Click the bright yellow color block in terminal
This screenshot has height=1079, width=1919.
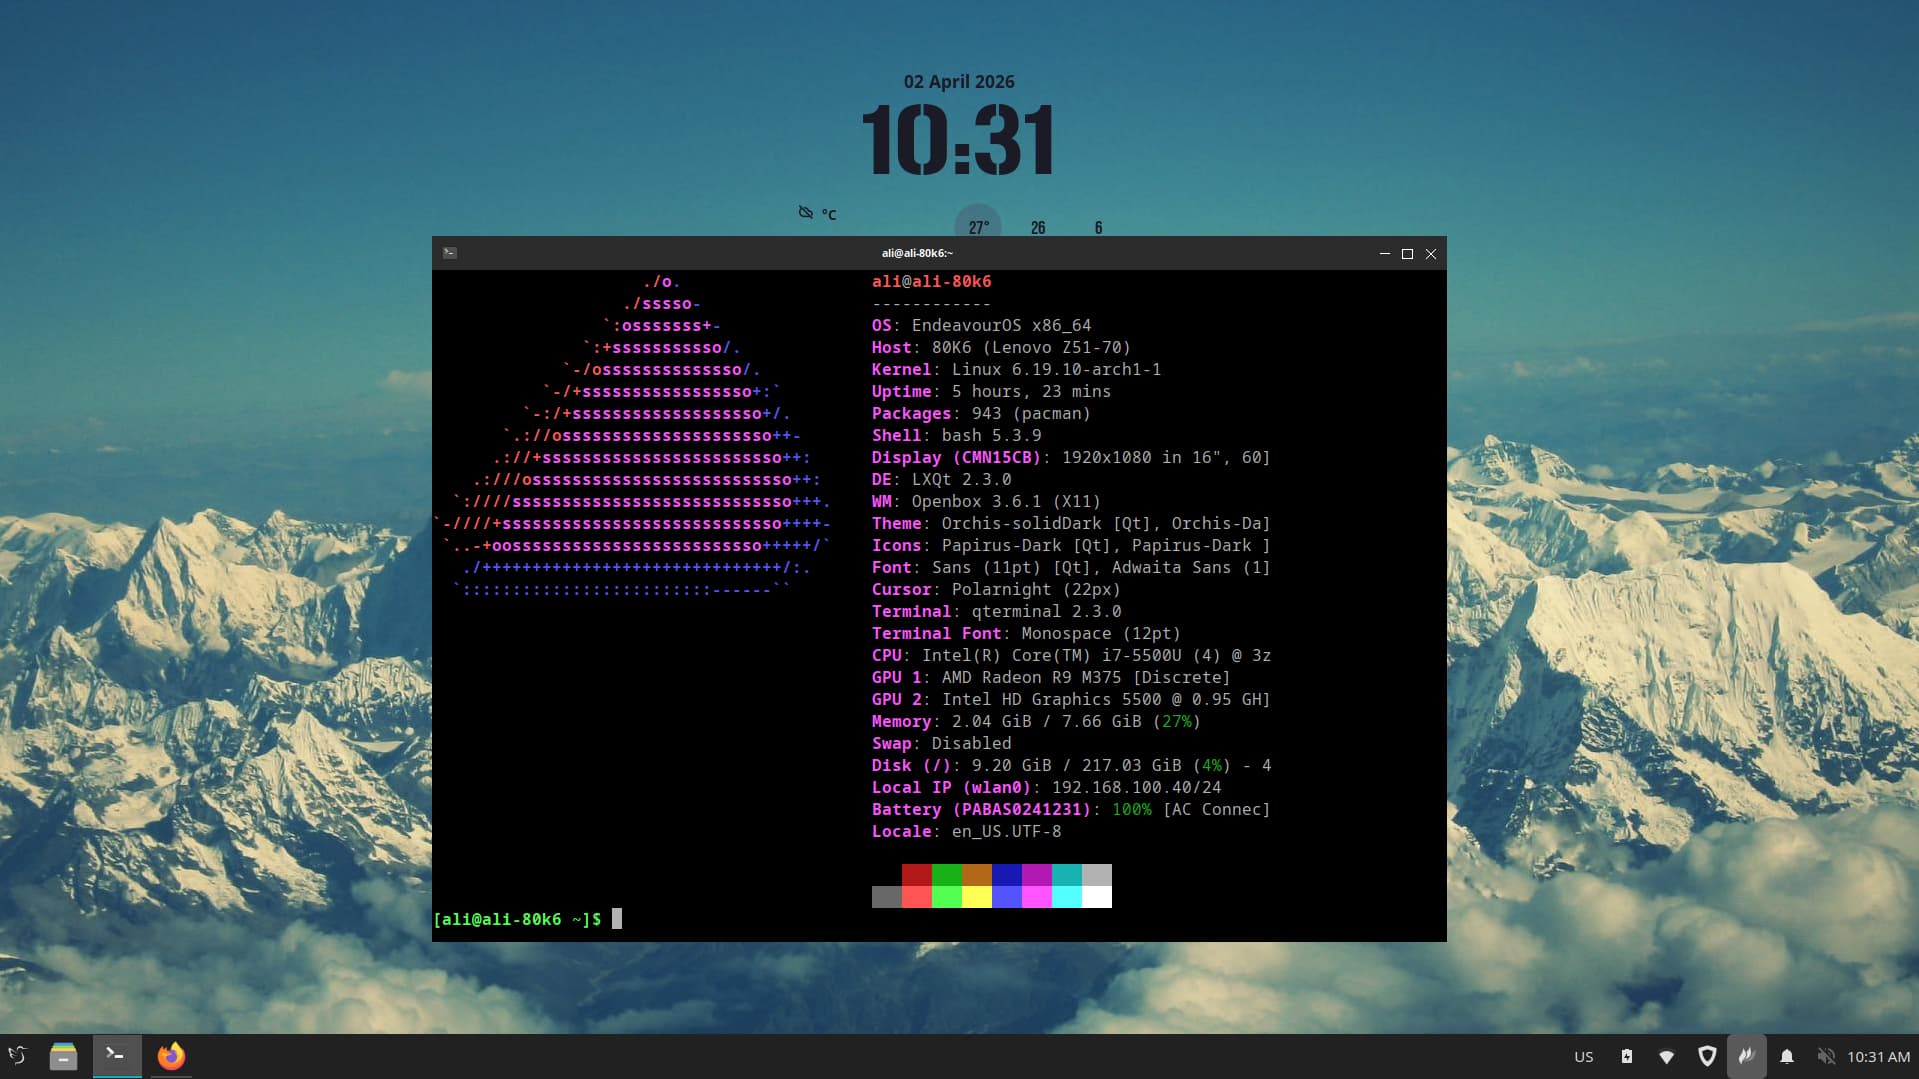click(x=976, y=897)
